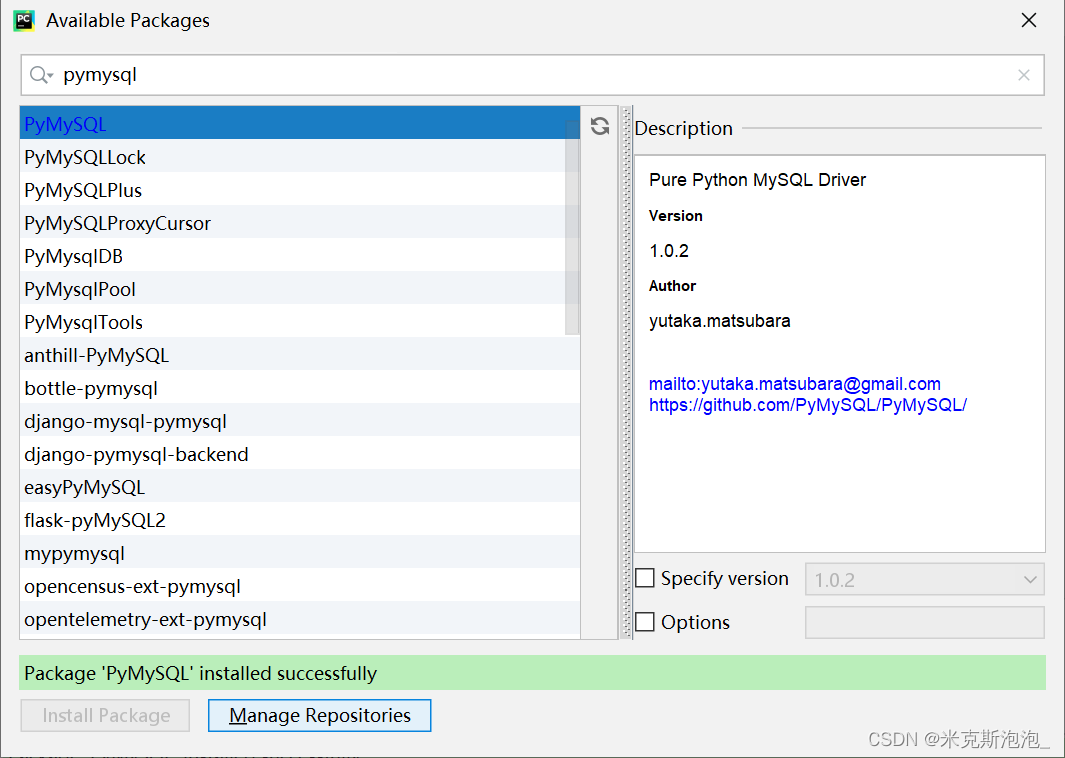Select django-pymysql-backend package
The height and width of the screenshot is (758, 1065).
click(x=300, y=454)
